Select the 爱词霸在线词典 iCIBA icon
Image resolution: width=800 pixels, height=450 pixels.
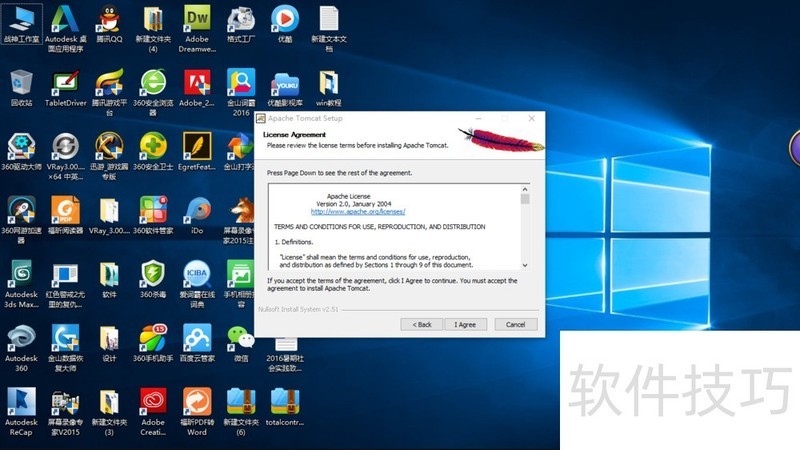[x=197, y=284]
